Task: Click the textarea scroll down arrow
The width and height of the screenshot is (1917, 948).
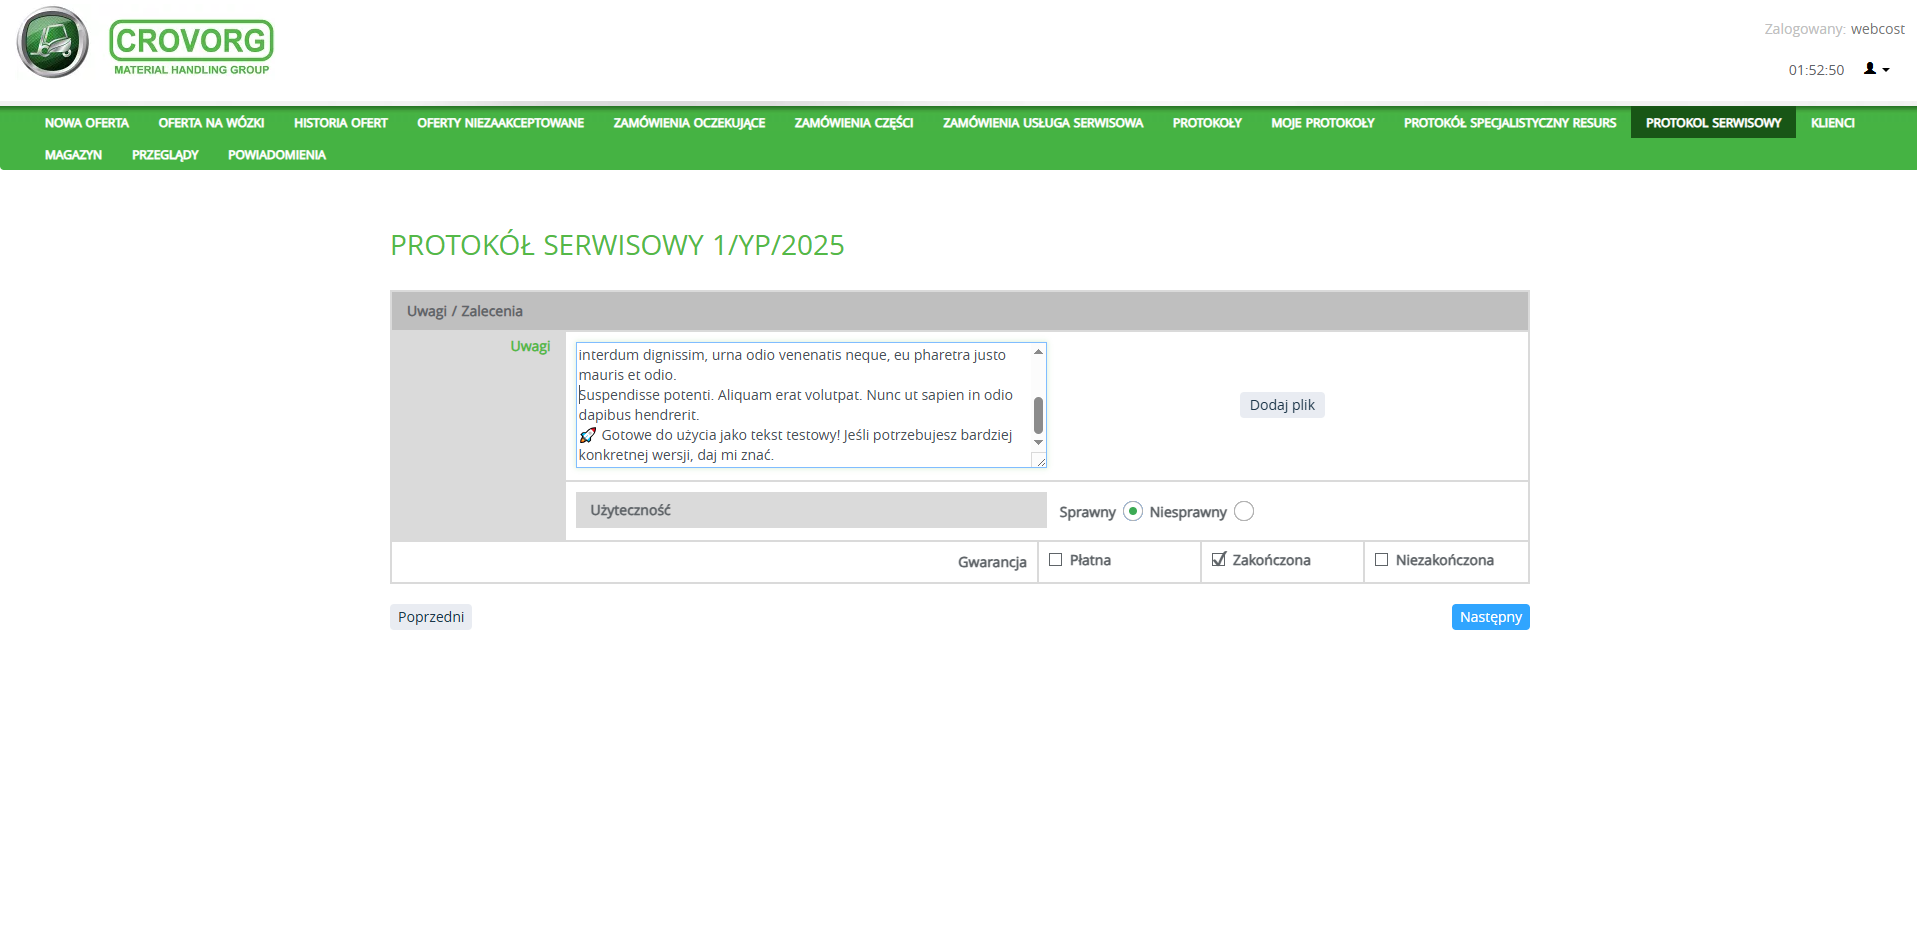Action: [x=1038, y=442]
